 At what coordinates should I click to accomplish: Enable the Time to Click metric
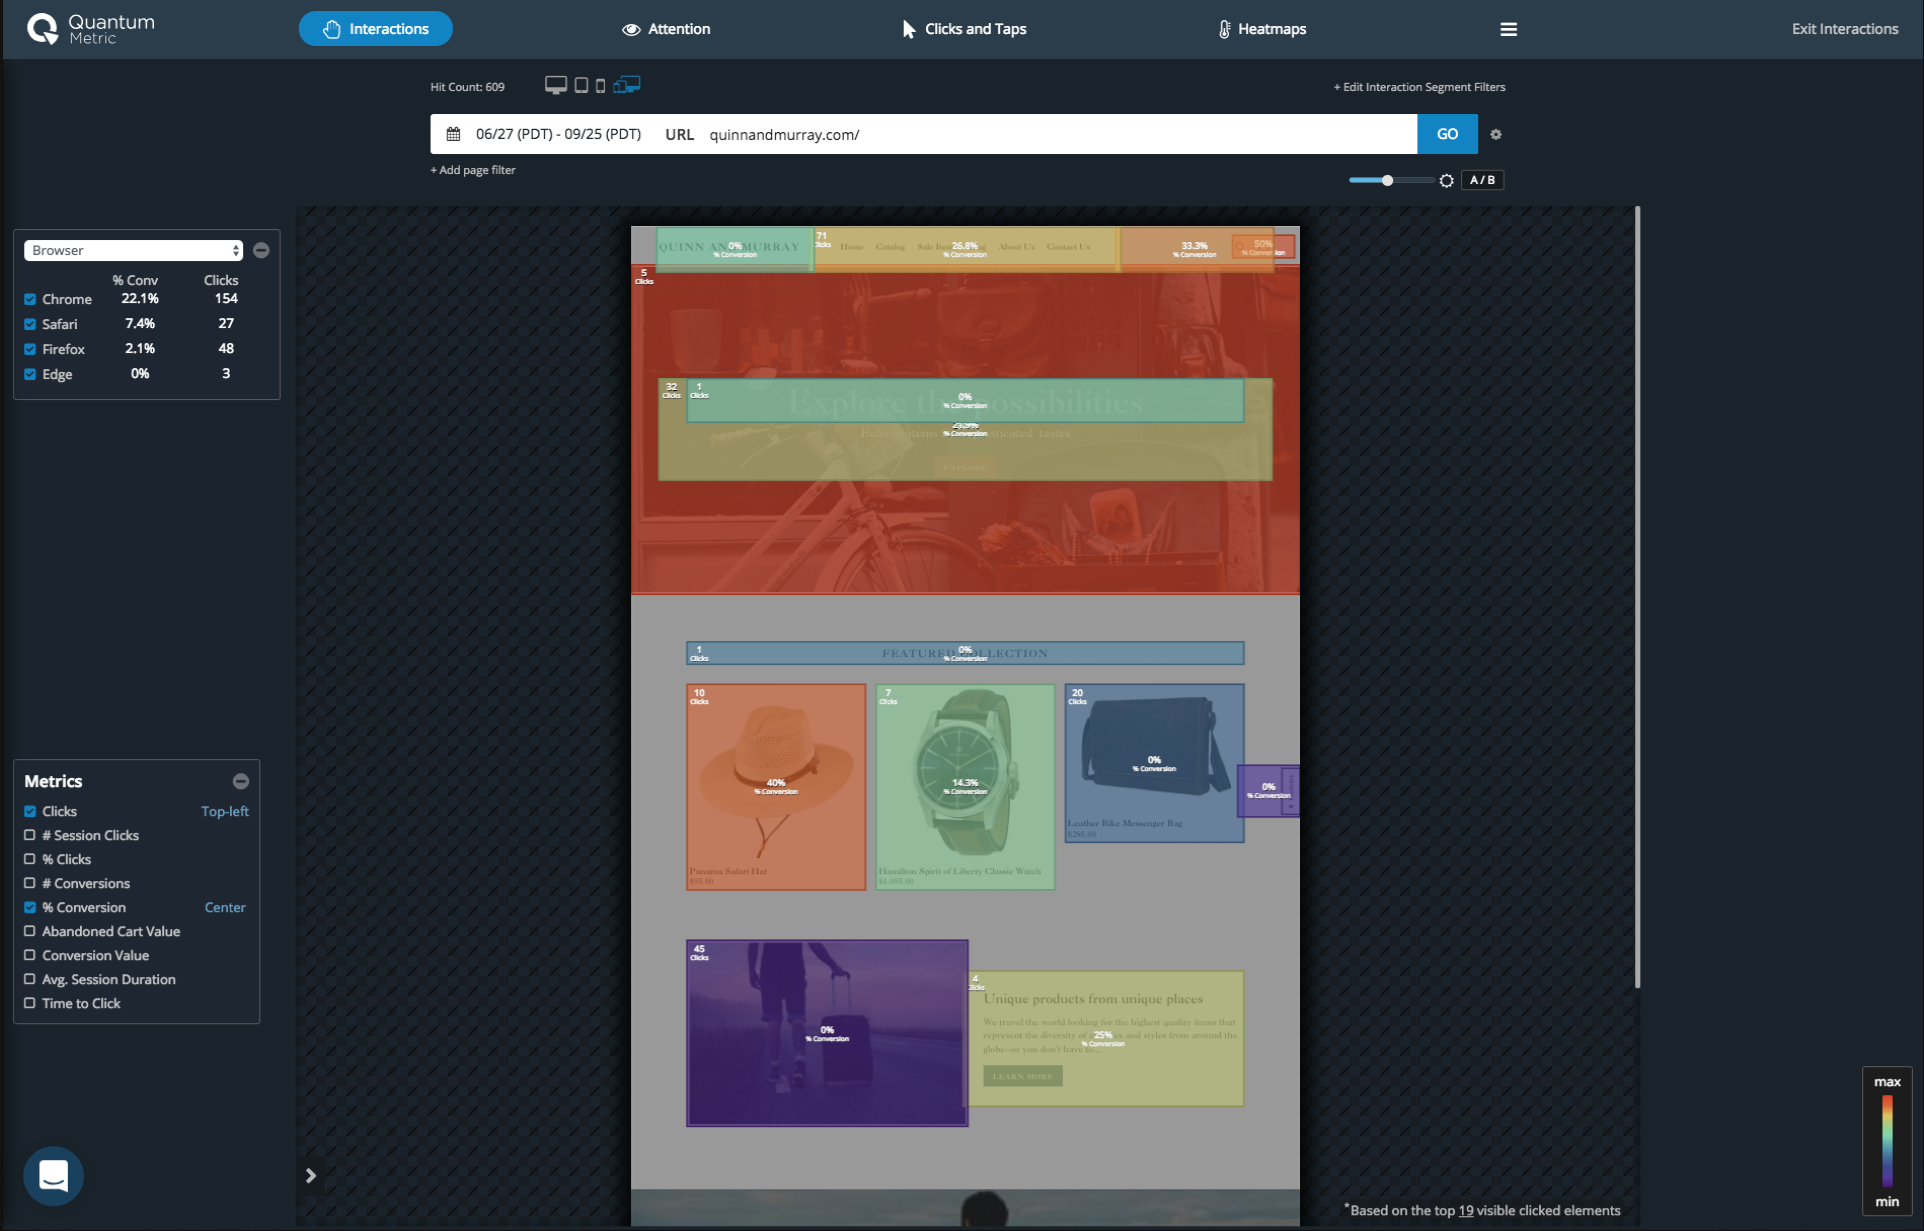pos(30,1003)
